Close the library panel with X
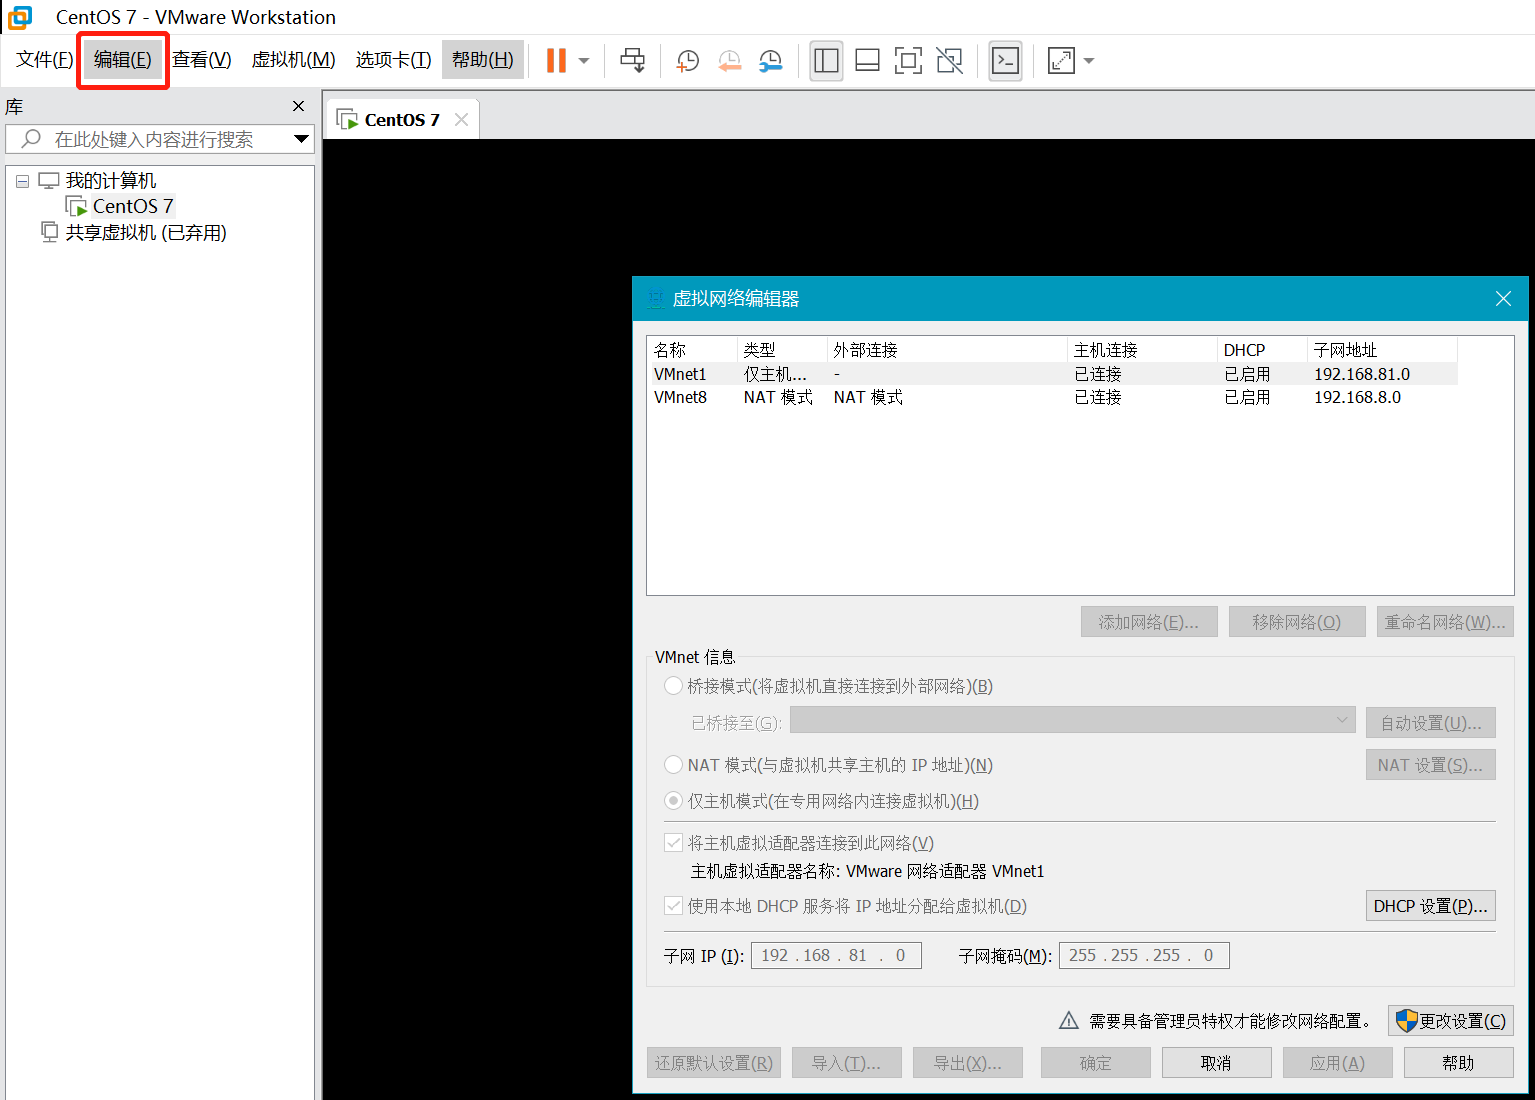Image resolution: width=1535 pixels, height=1100 pixels. pos(298,106)
